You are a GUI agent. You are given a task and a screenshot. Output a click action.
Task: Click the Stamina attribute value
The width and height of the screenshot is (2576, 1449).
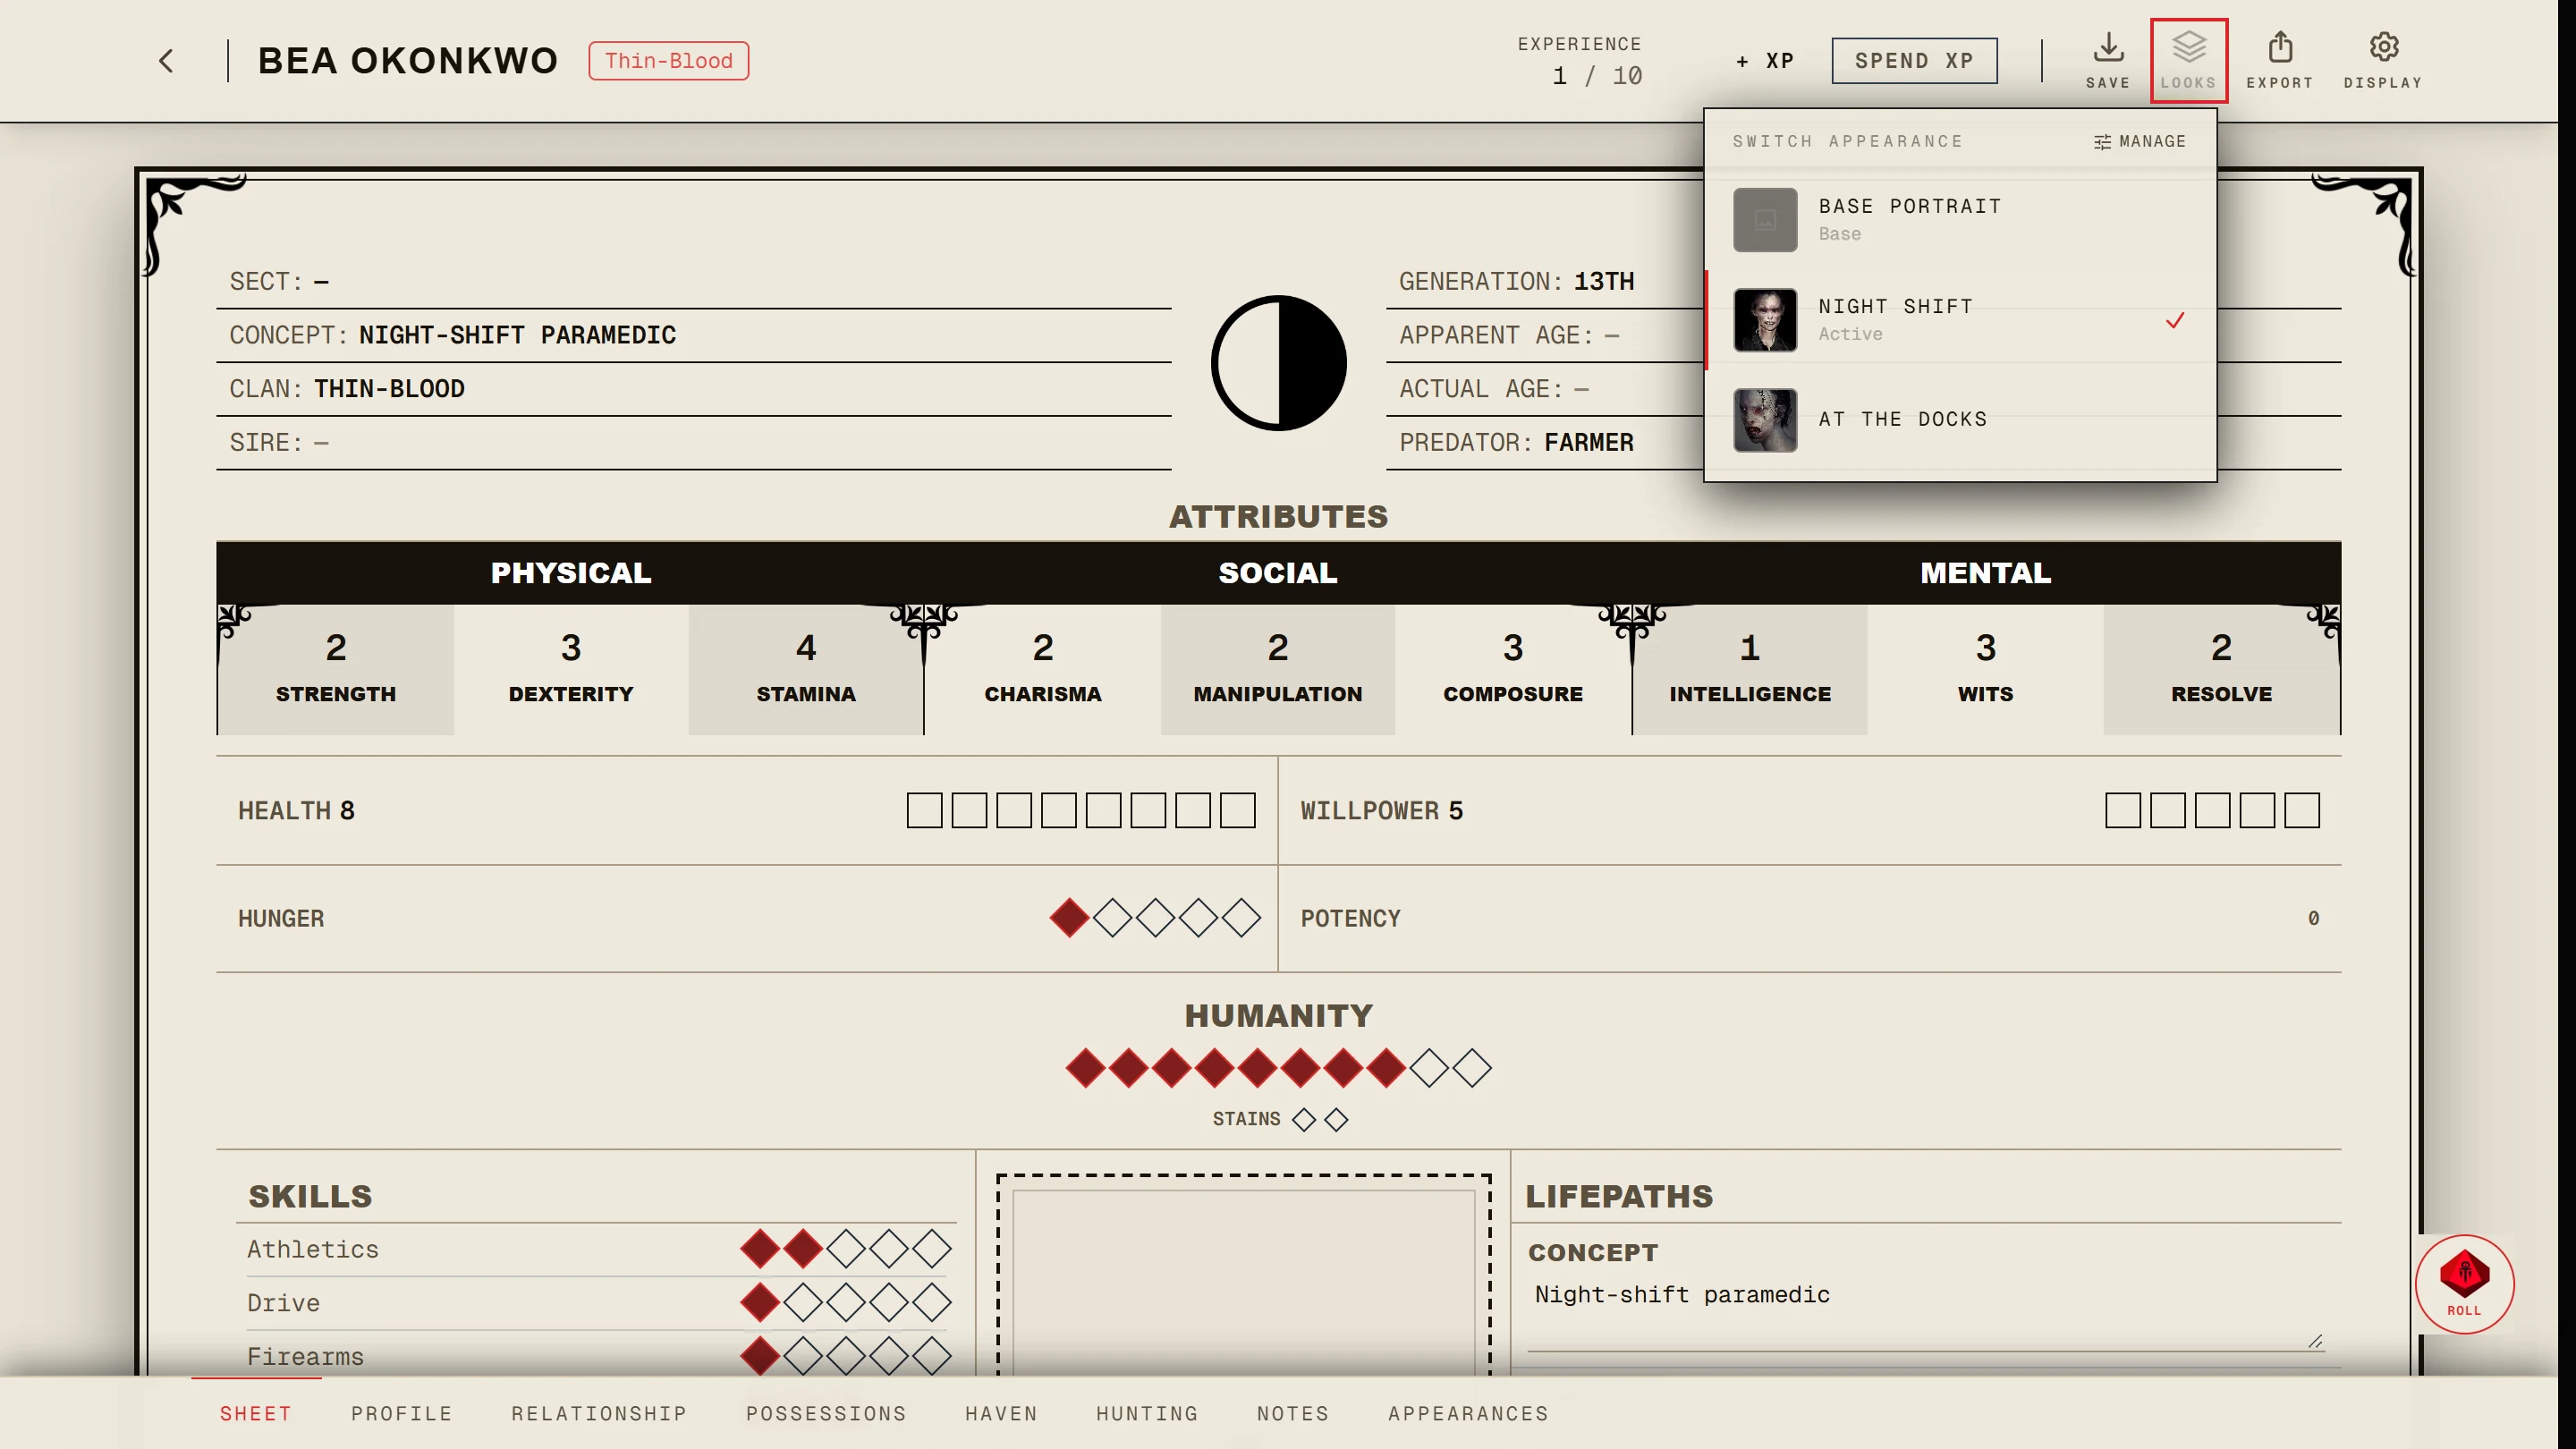point(806,648)
